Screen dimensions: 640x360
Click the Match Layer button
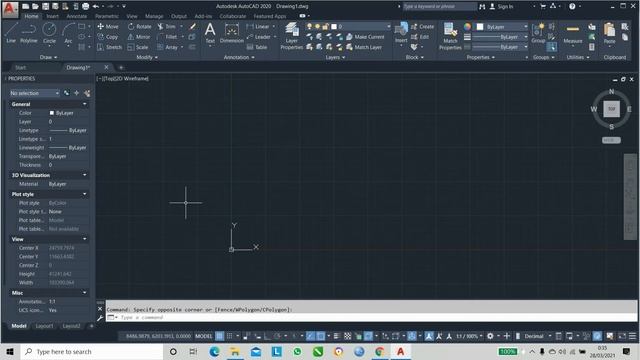click(x=364, y=47)
